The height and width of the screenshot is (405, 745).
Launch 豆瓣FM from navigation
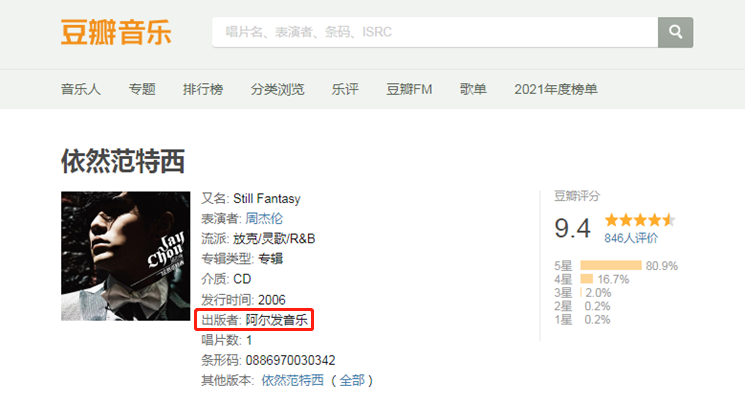coord(409,89)
